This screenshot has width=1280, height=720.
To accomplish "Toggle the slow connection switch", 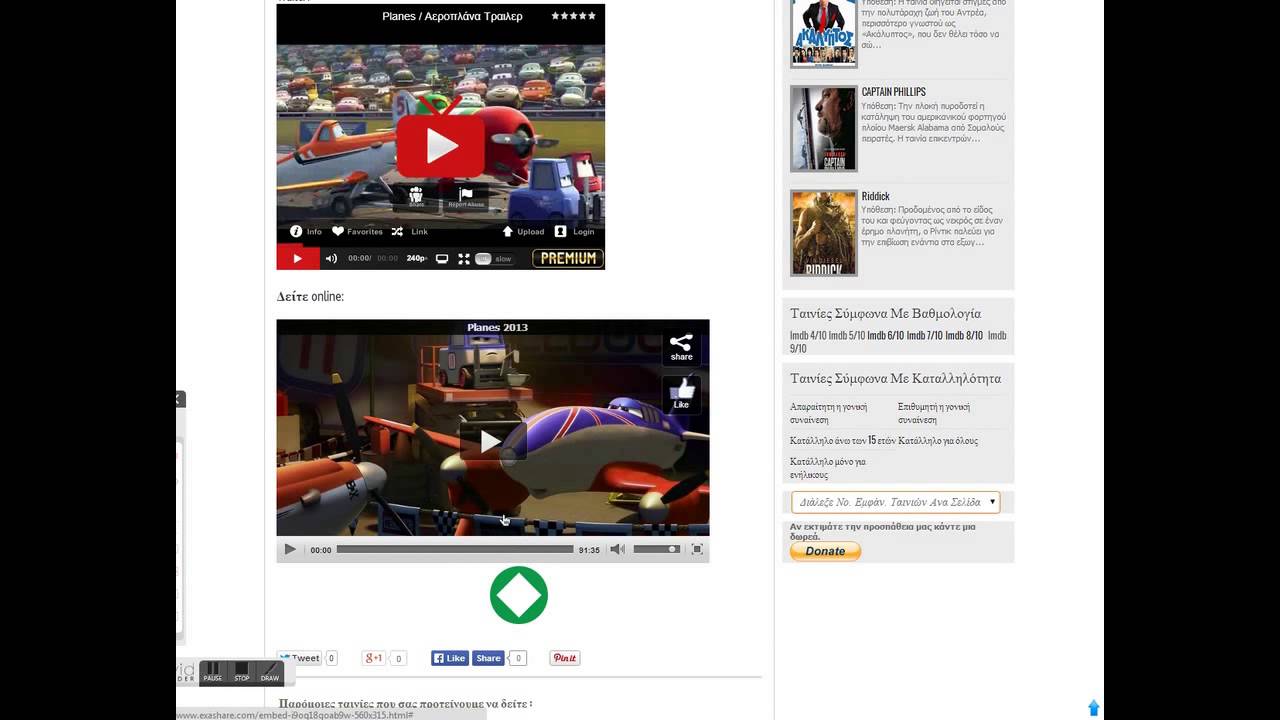I will click(483, 258).
